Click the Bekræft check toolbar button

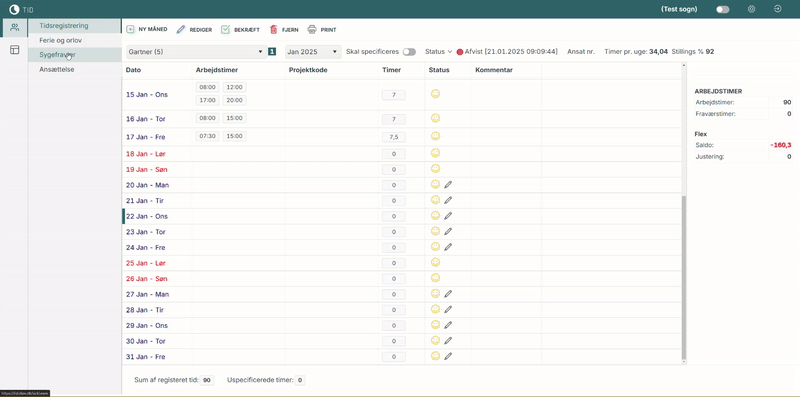[240, 30]
